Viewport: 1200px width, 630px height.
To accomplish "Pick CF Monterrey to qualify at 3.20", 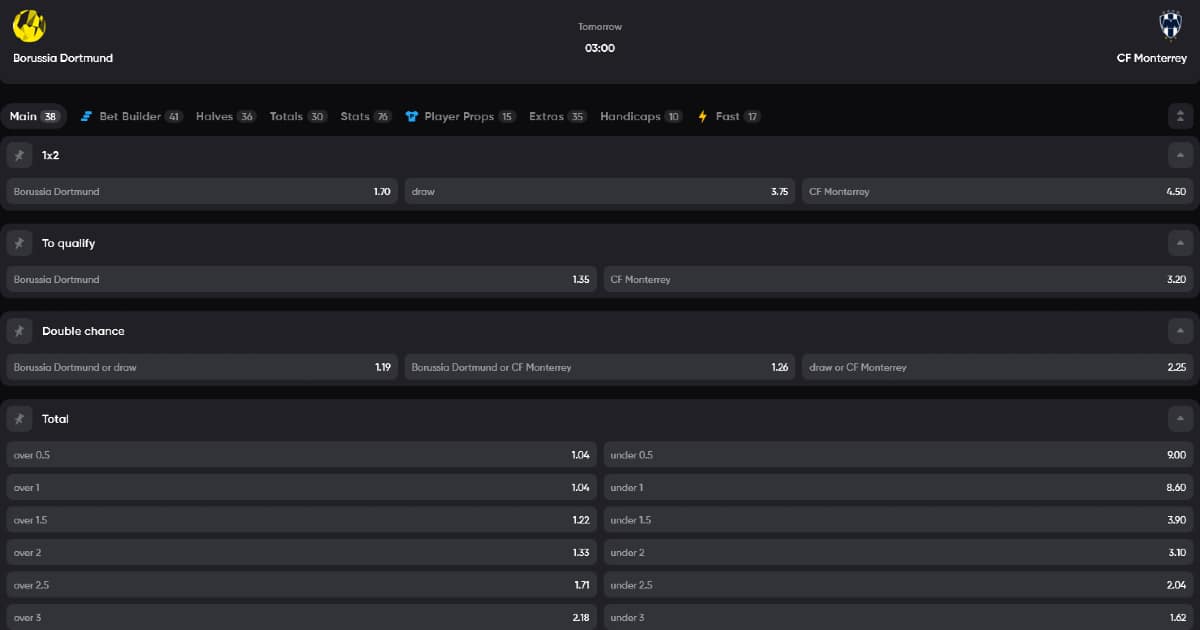I will (x=899, y=279).
